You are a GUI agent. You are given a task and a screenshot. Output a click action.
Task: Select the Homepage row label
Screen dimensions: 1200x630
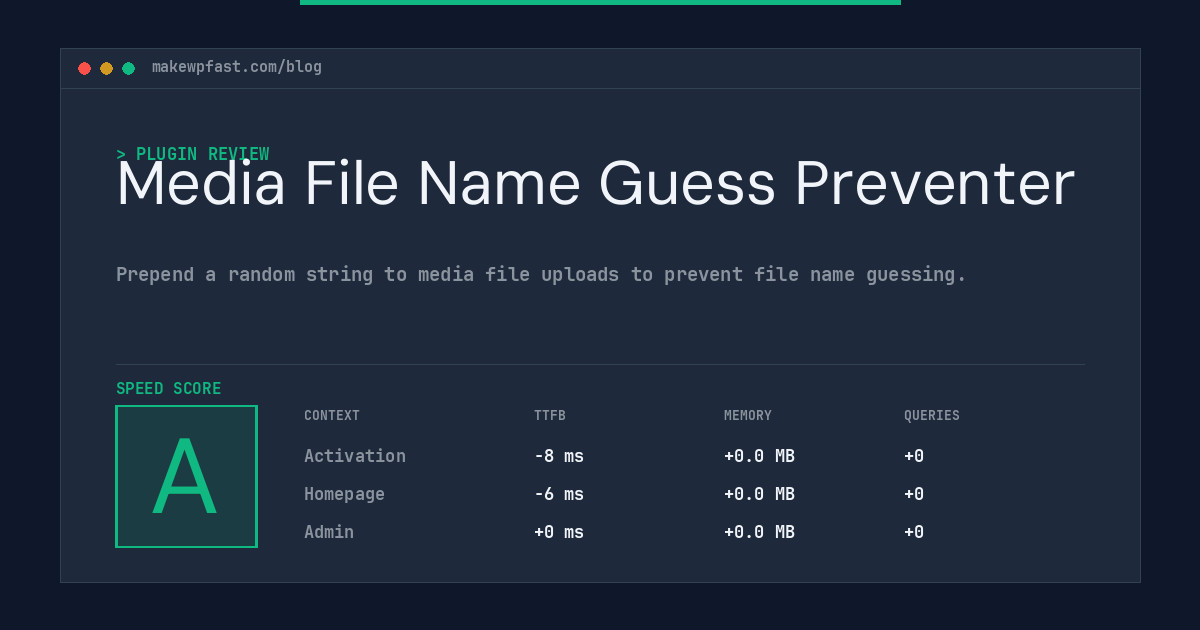pos(344,494)
